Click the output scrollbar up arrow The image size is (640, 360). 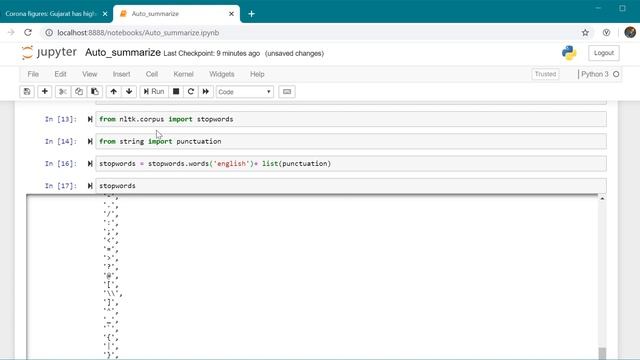(602, 198)
